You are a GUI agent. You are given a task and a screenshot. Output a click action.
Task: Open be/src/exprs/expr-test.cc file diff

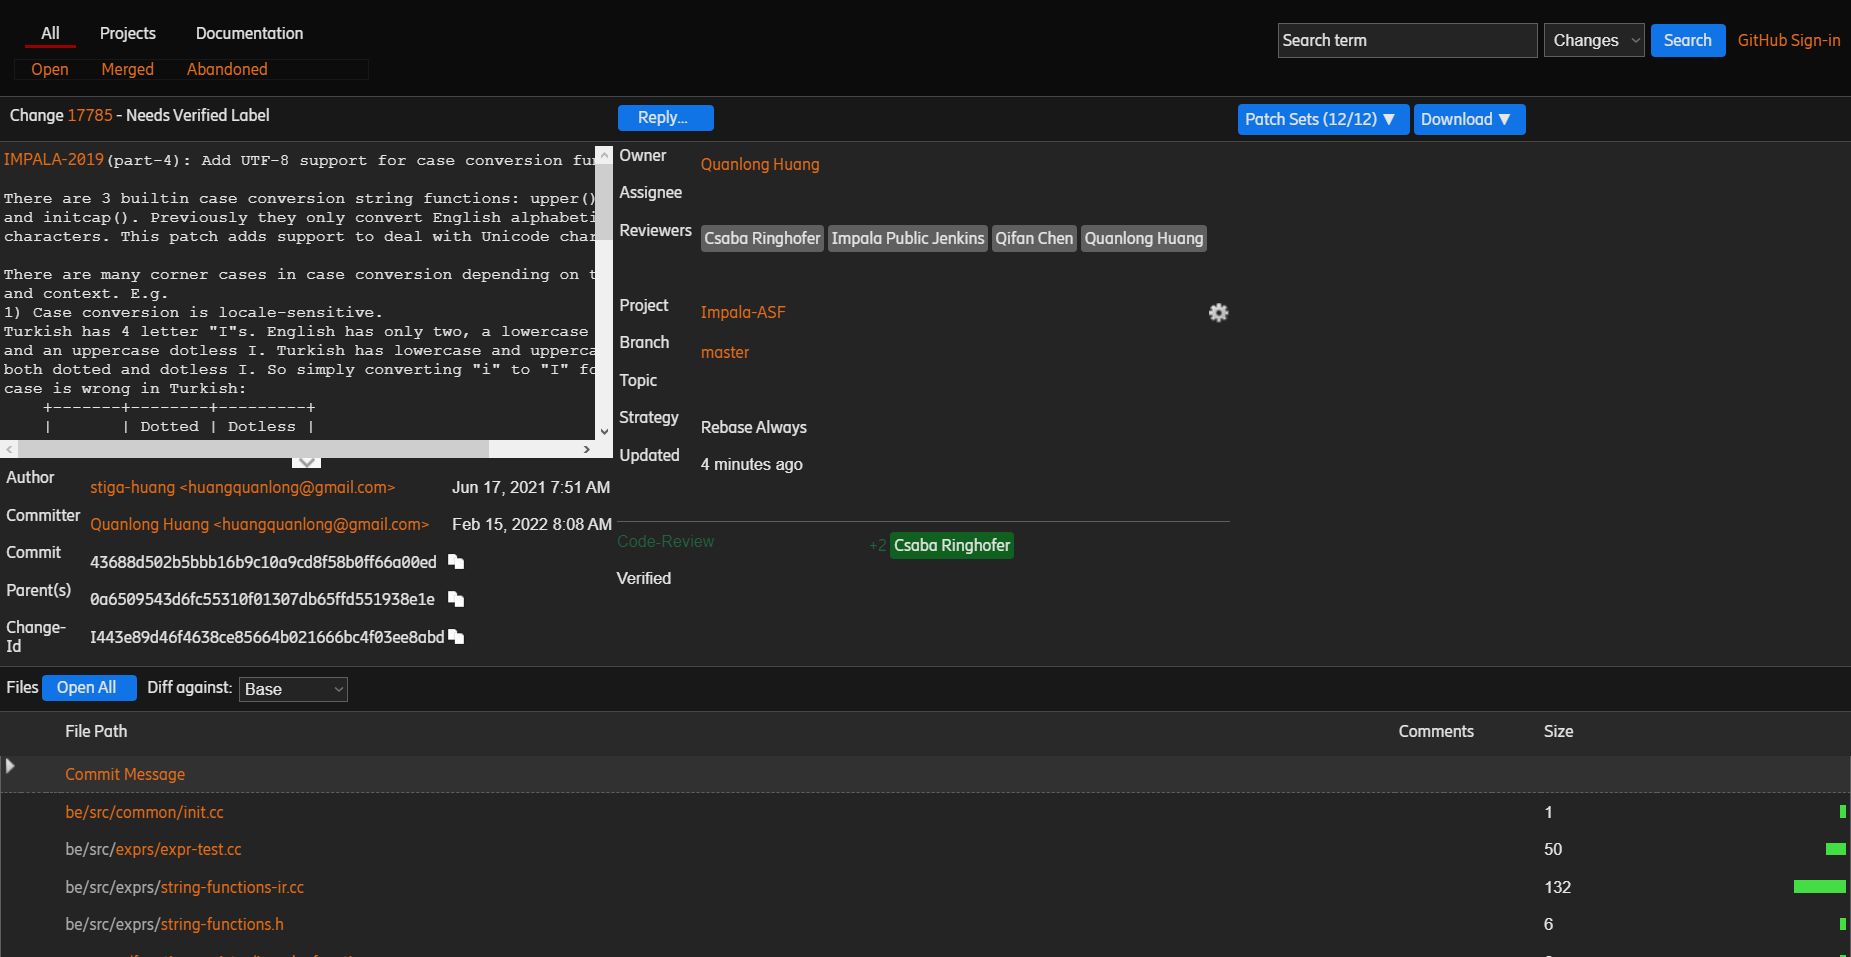[x=153, y=849]
